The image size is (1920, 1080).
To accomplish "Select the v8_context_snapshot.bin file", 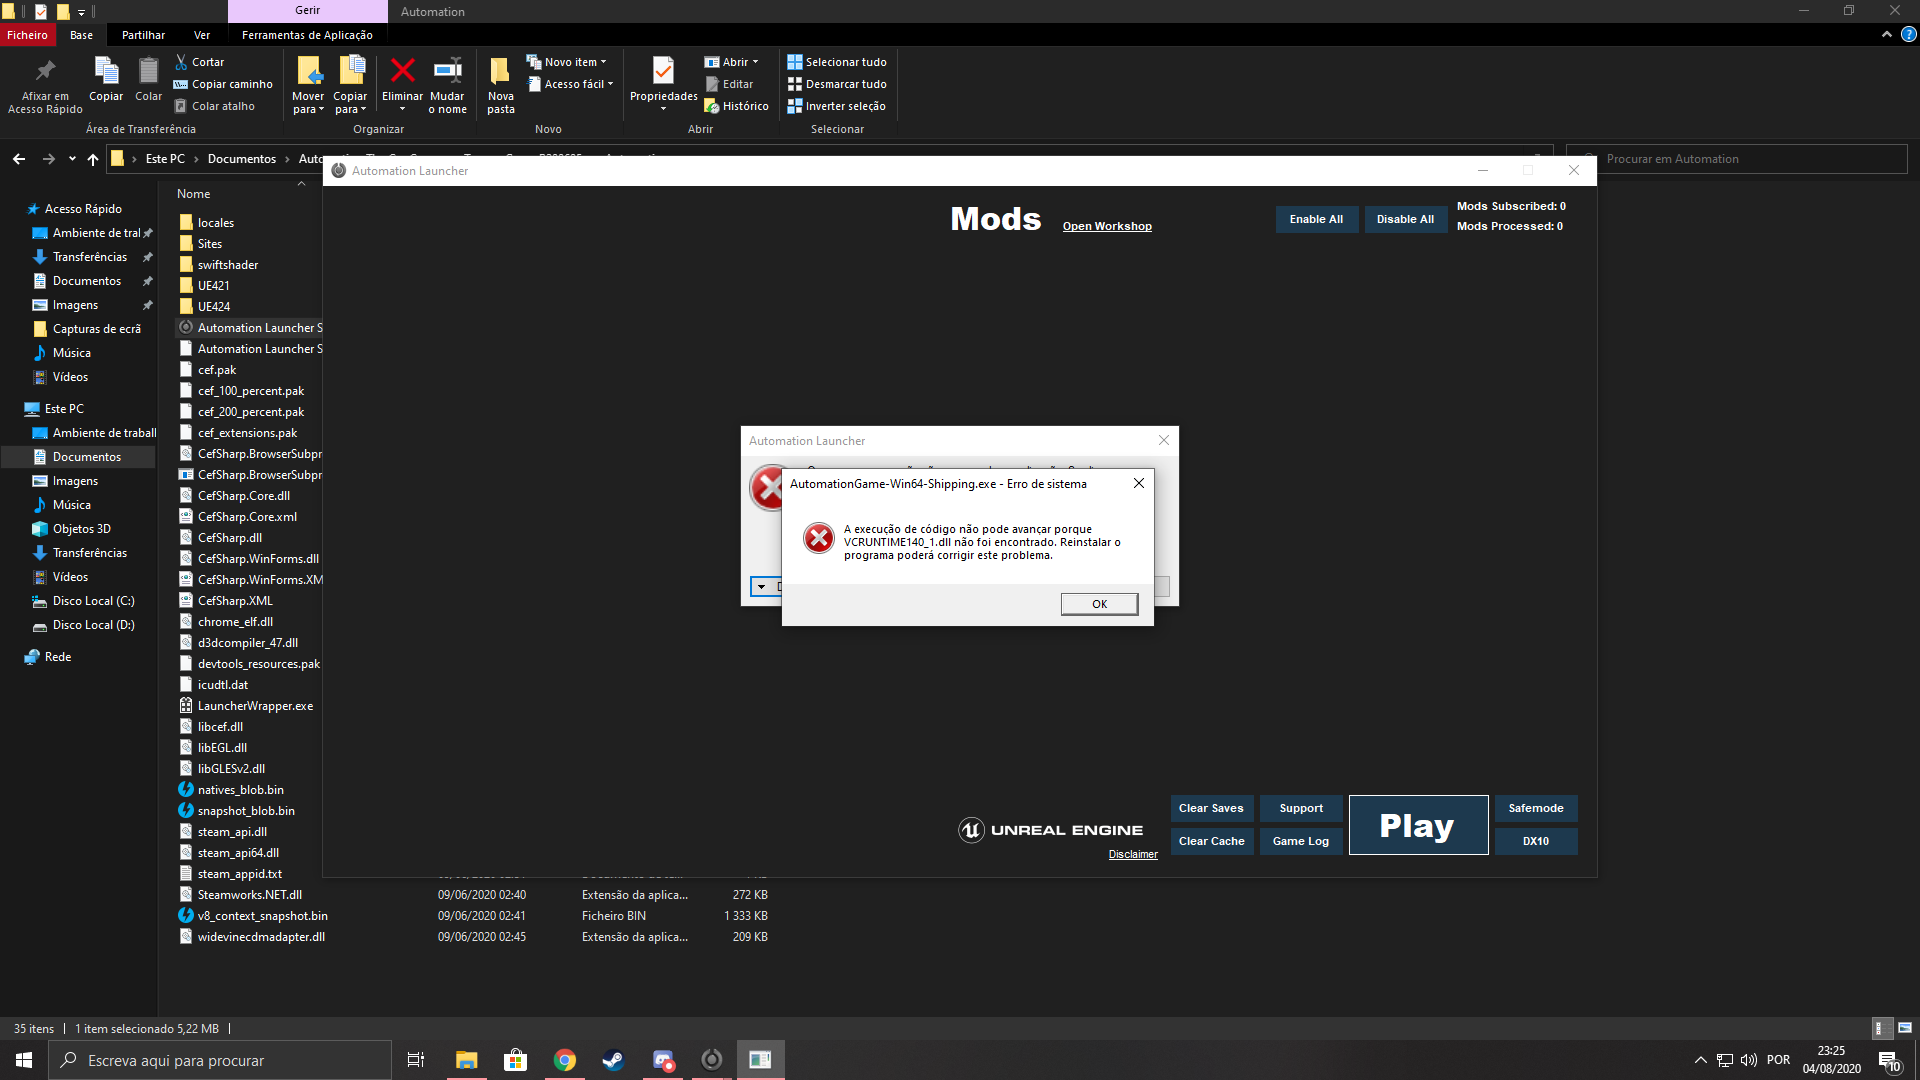I will tap(262, 916).
